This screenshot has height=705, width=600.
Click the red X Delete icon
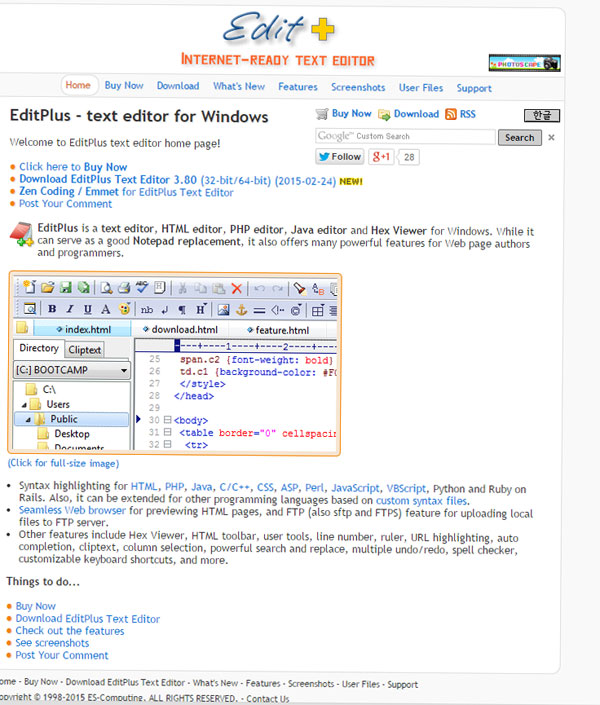click(237, 289)
